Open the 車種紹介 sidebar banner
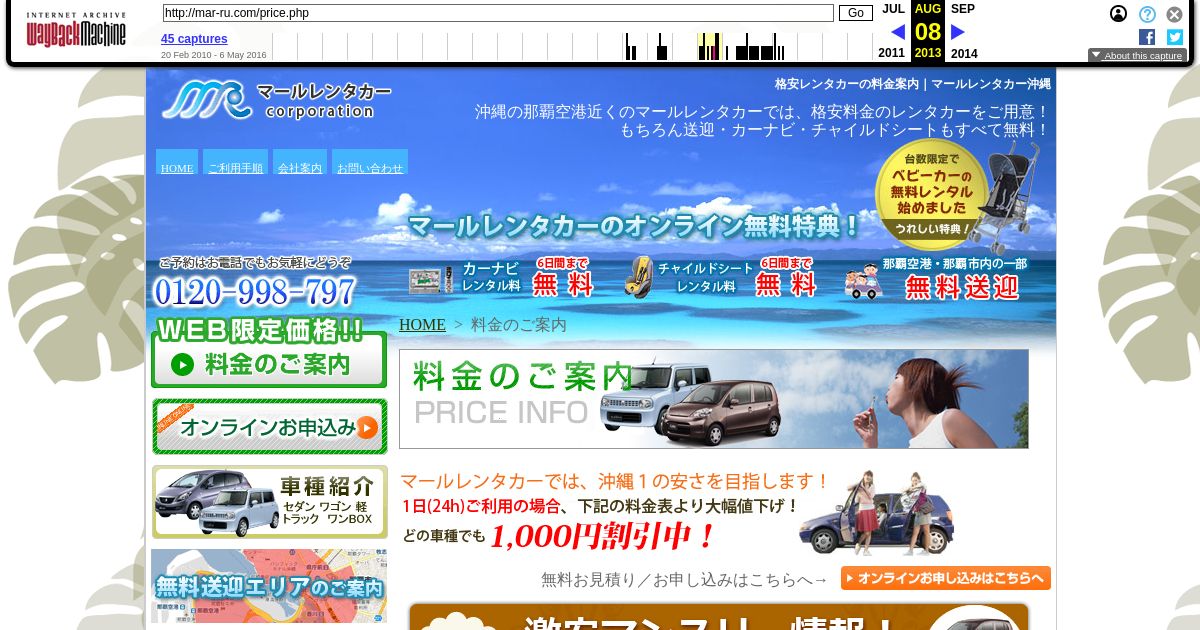This screenshot has height=630, width=1200. [x=269, y=502]
